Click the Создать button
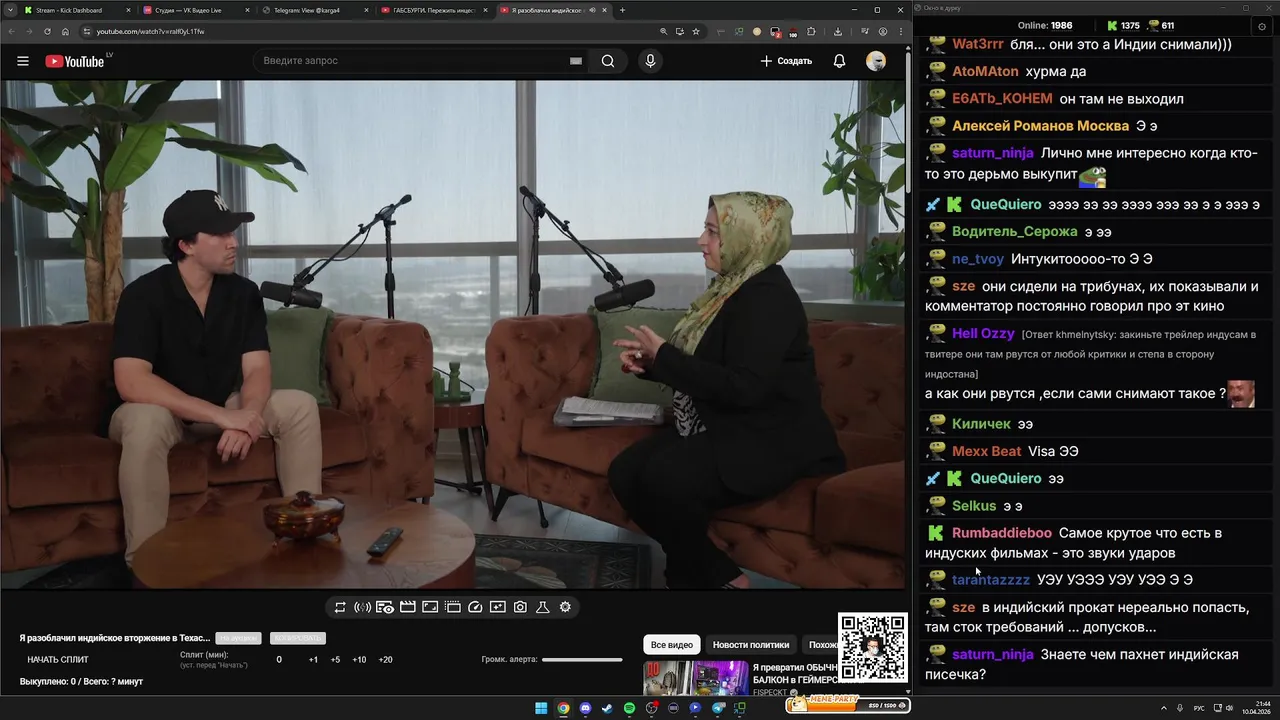Screen dimensions: 1280x720 (x=786, y=61)
